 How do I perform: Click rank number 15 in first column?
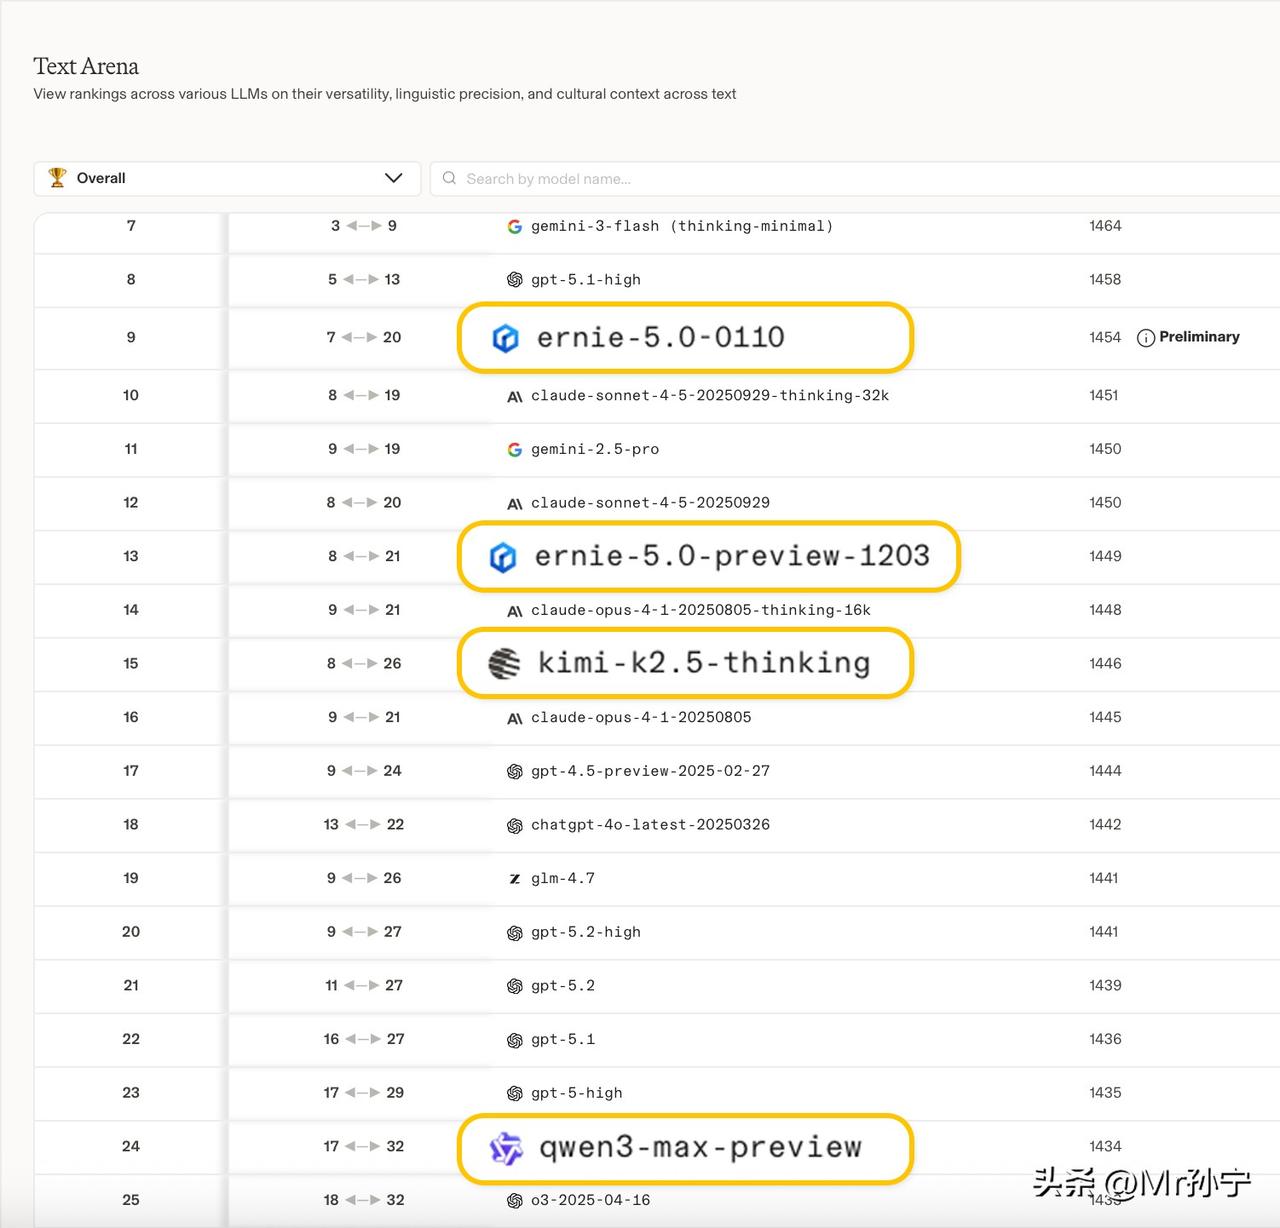131,664
